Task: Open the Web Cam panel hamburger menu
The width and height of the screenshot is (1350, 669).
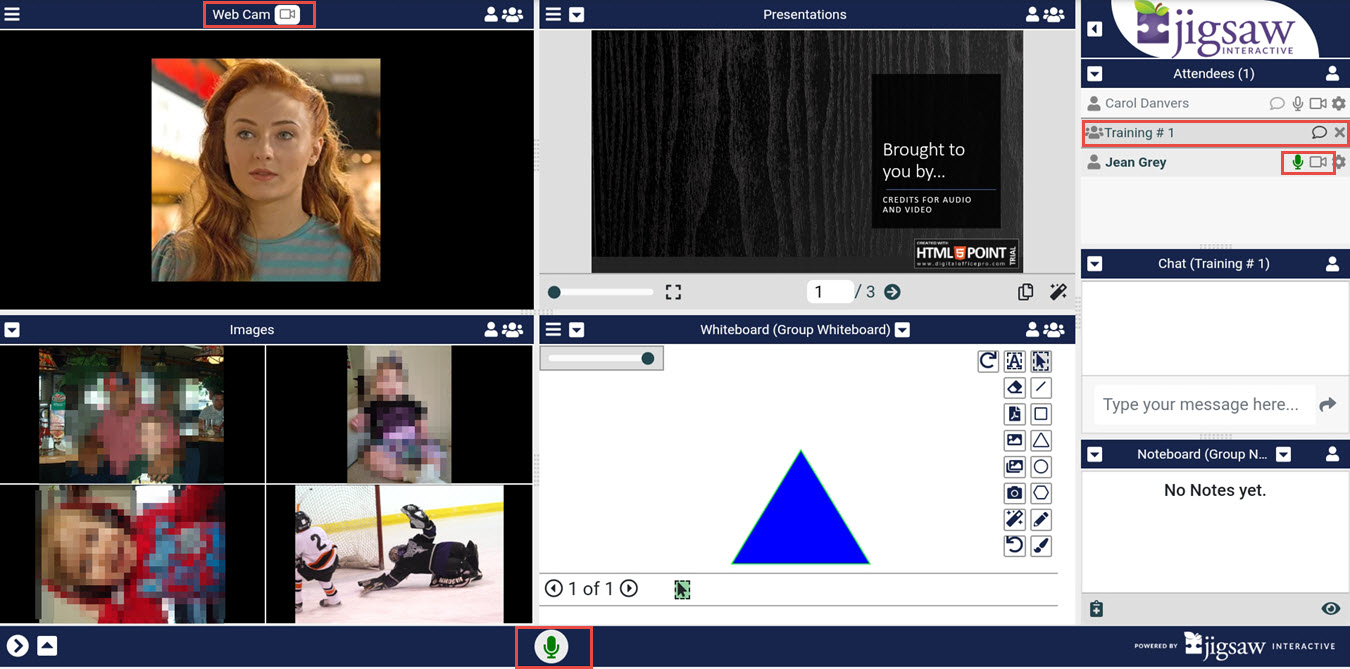Action: [x=12, y=15]
